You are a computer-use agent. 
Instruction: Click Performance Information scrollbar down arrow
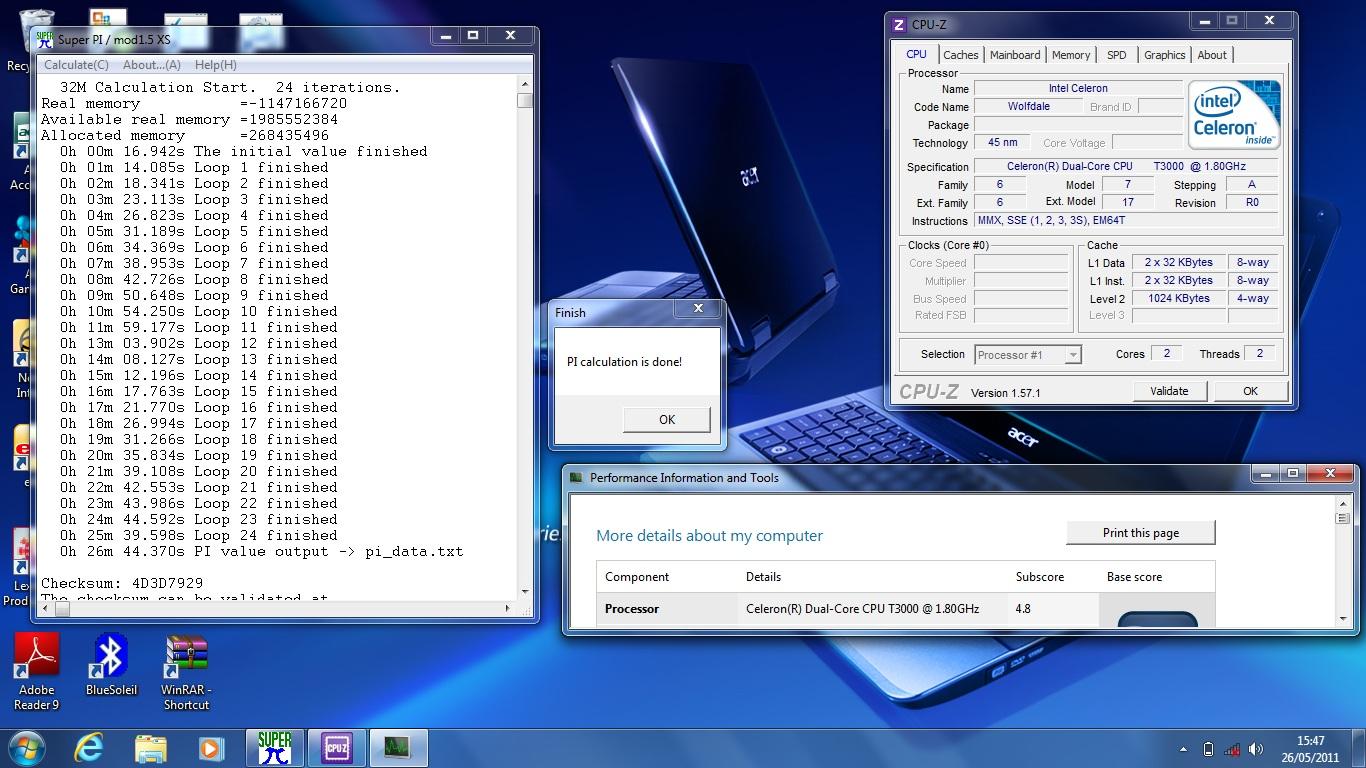pyautogui.click(x=1343, y=620)
